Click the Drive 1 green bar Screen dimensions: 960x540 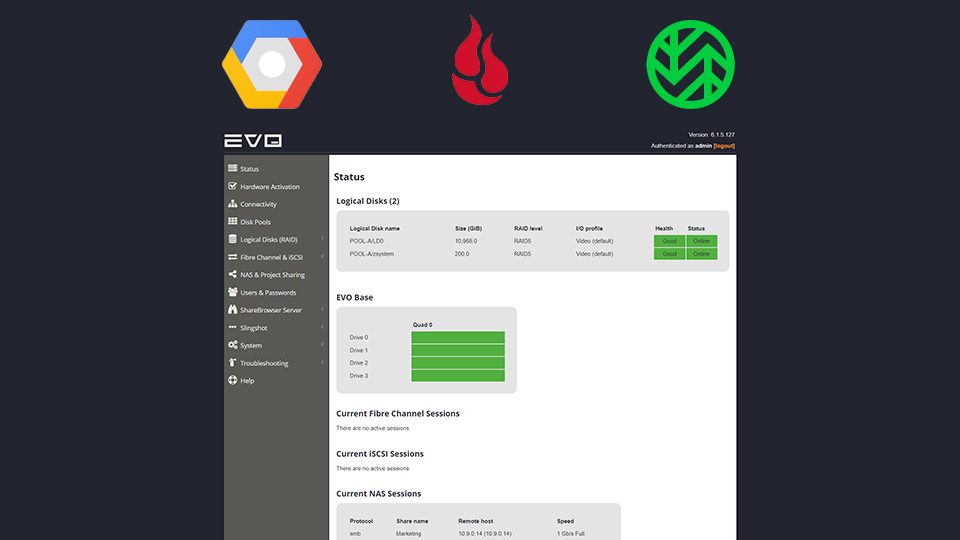click(458, 350)
